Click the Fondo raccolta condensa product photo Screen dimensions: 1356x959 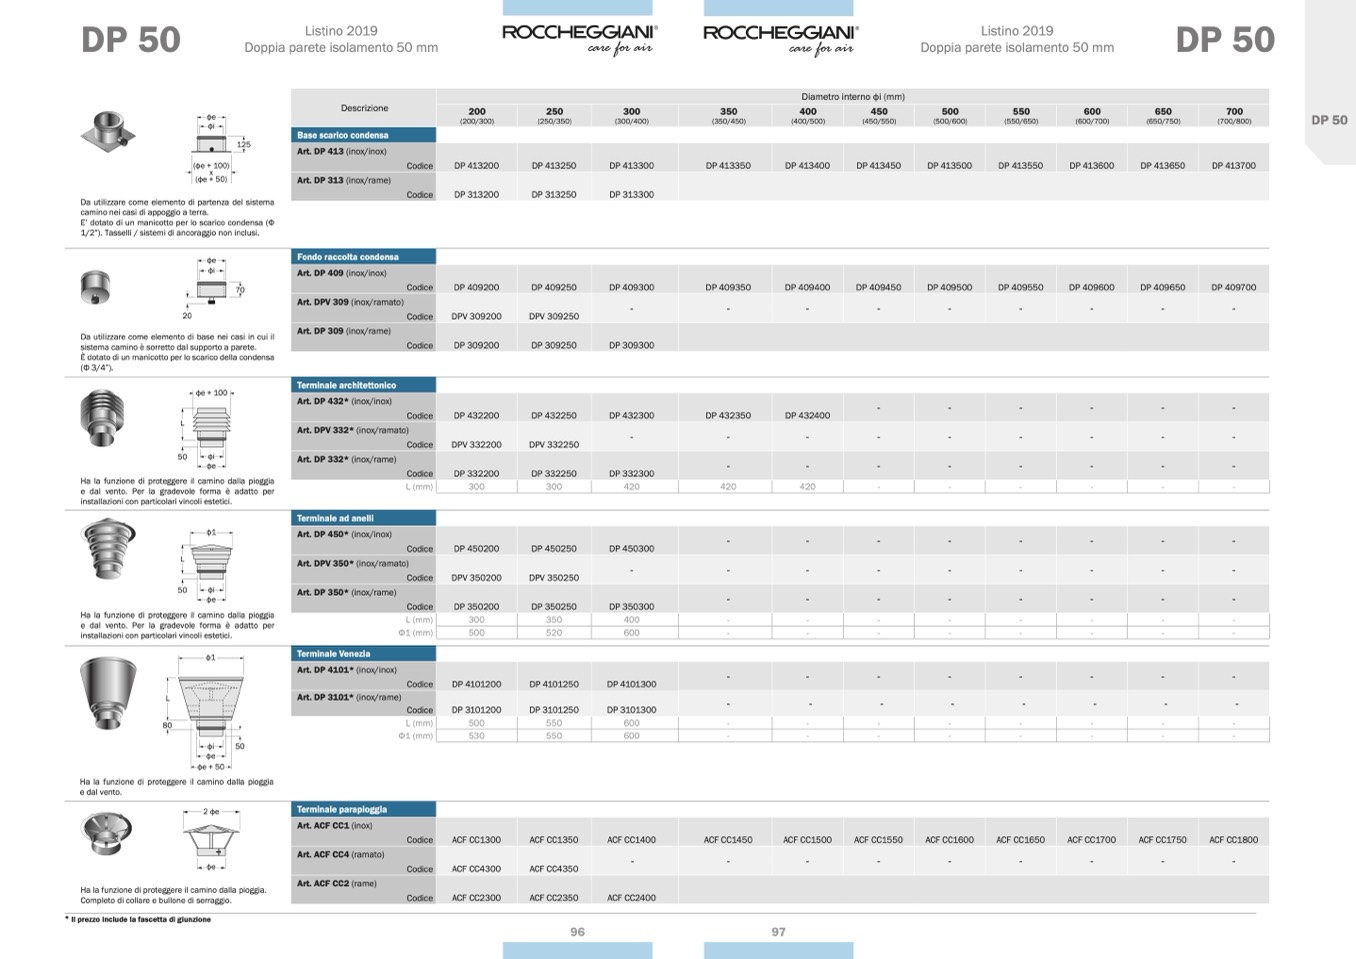[96, 288]
